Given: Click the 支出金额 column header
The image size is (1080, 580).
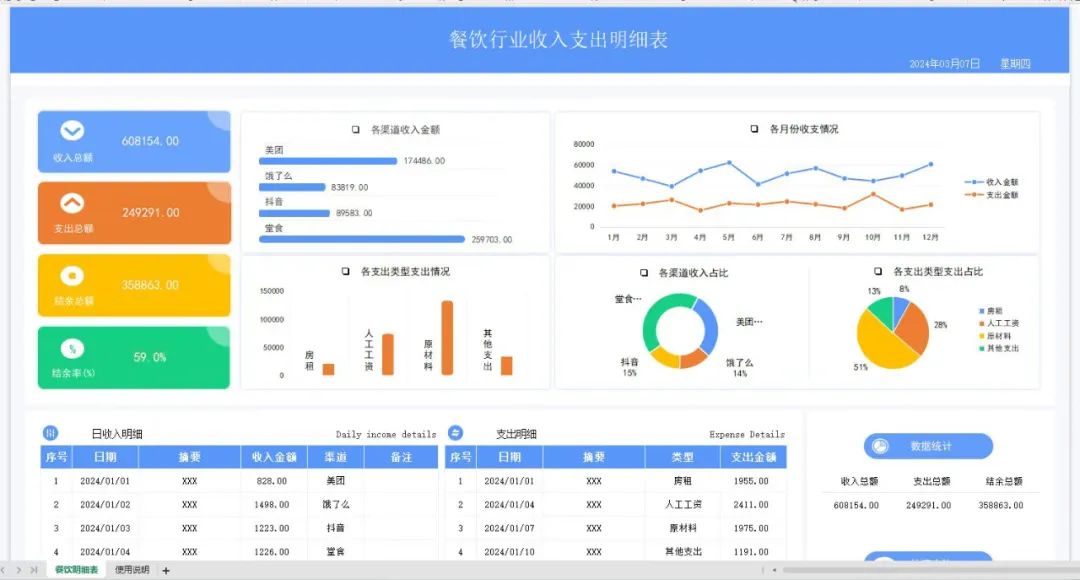Looking at the screenshot, I should [754, 457].
